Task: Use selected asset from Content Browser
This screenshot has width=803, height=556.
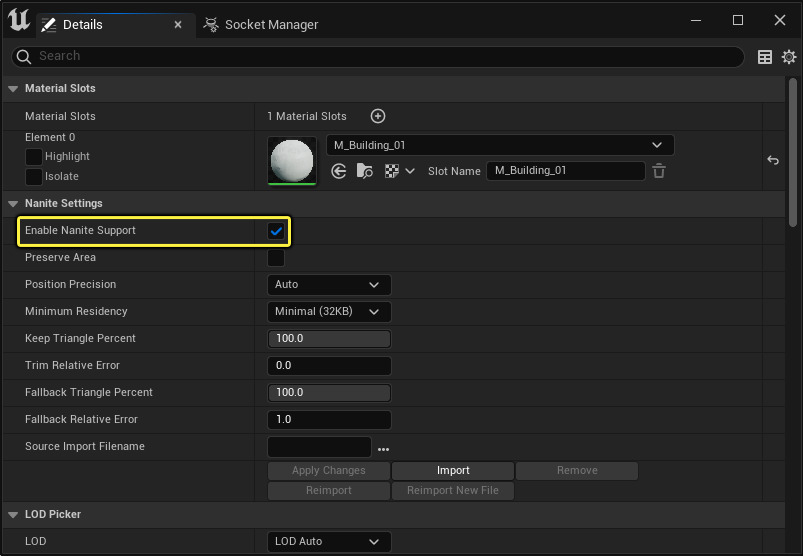Action: click(x=339, y=171)
